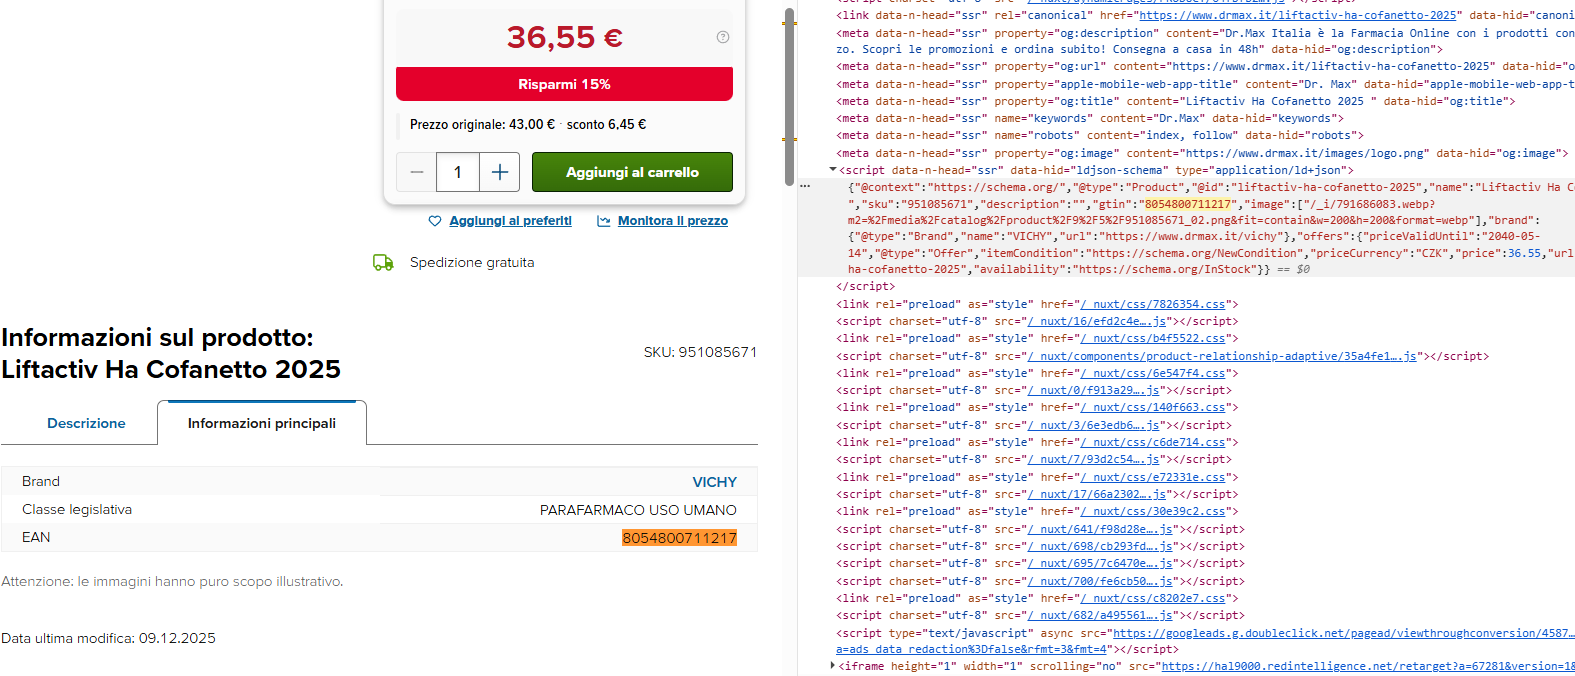Viewport: 1575px width, 676px height.
Task: Open _nuxt/16/efd2c4e….js script link
Action: coord(1097,321)
